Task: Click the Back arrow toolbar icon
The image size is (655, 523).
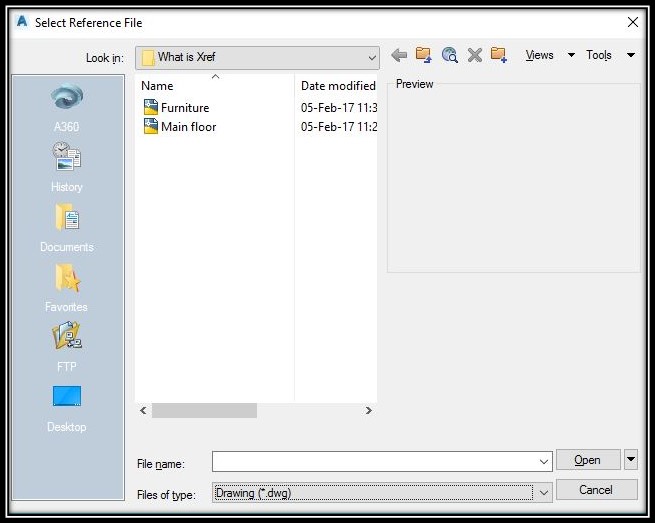Action: pos(399,55)
